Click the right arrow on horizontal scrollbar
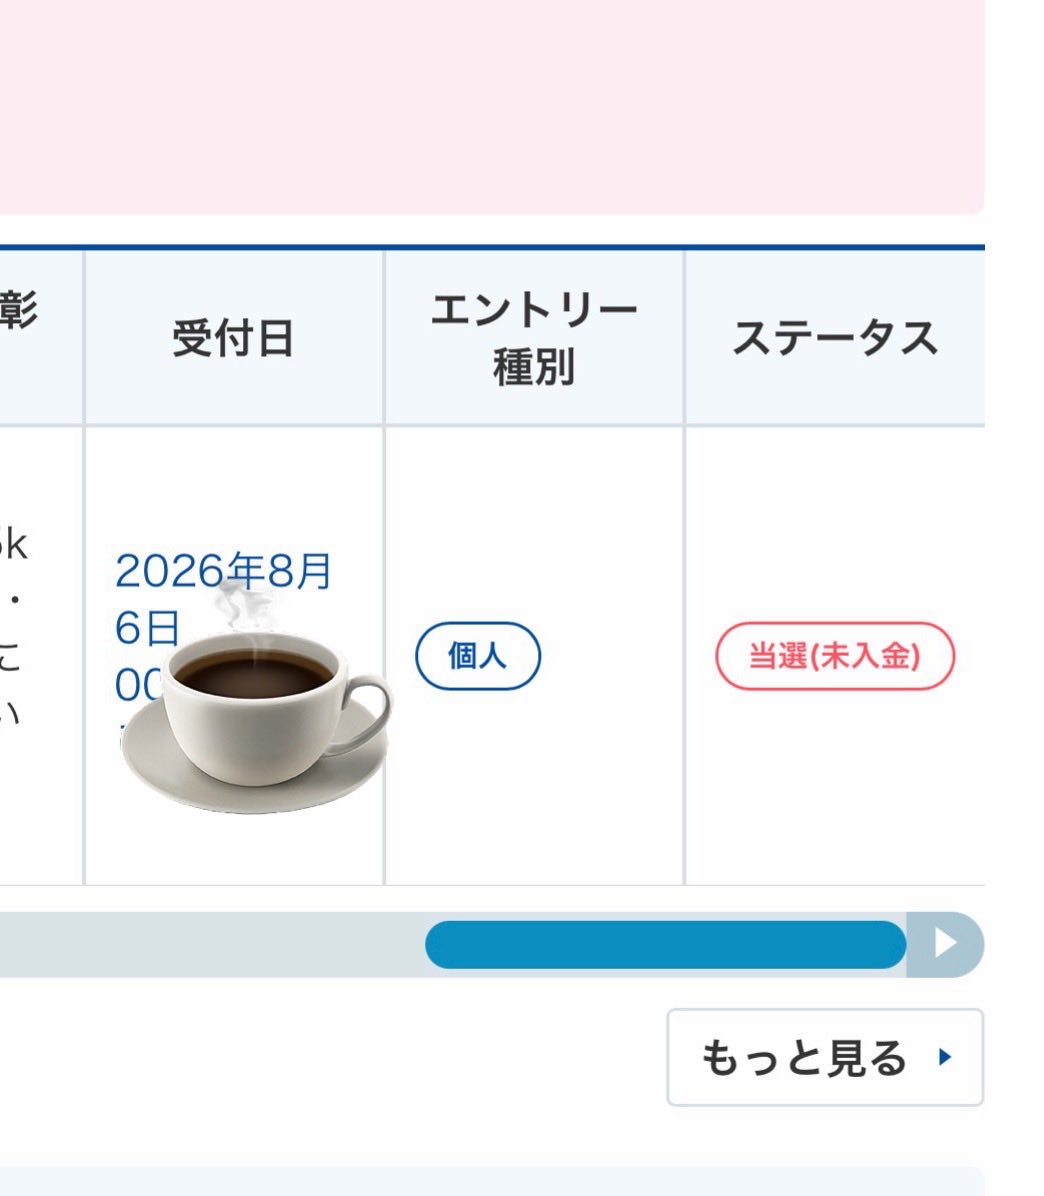 point(946,944)
